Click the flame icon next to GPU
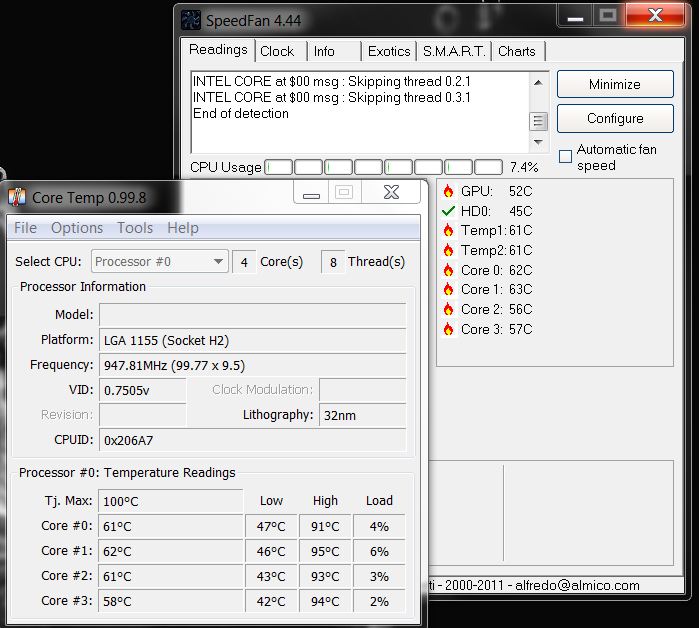The width and height of the screenshot is (699, 628). click(448, 191)
